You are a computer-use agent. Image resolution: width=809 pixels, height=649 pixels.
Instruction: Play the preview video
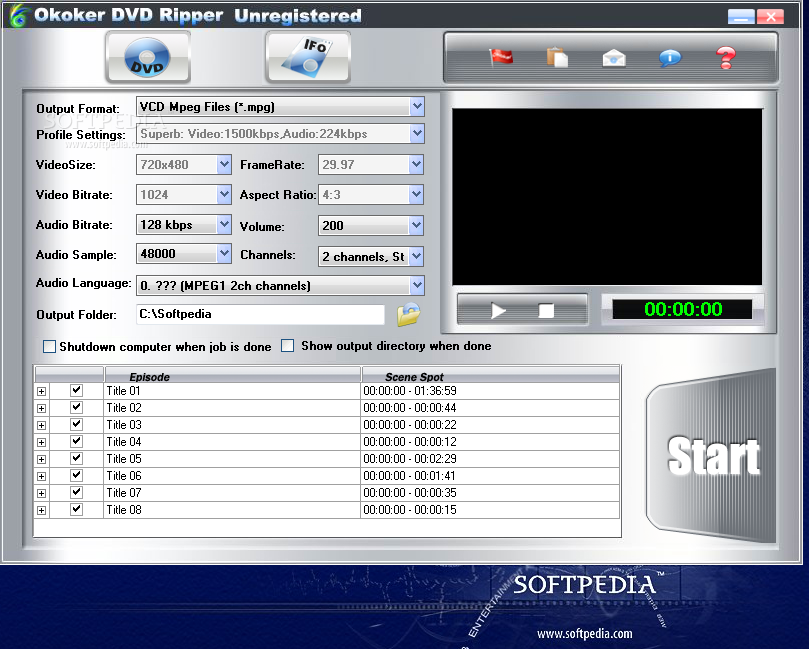tap(498, 311)
